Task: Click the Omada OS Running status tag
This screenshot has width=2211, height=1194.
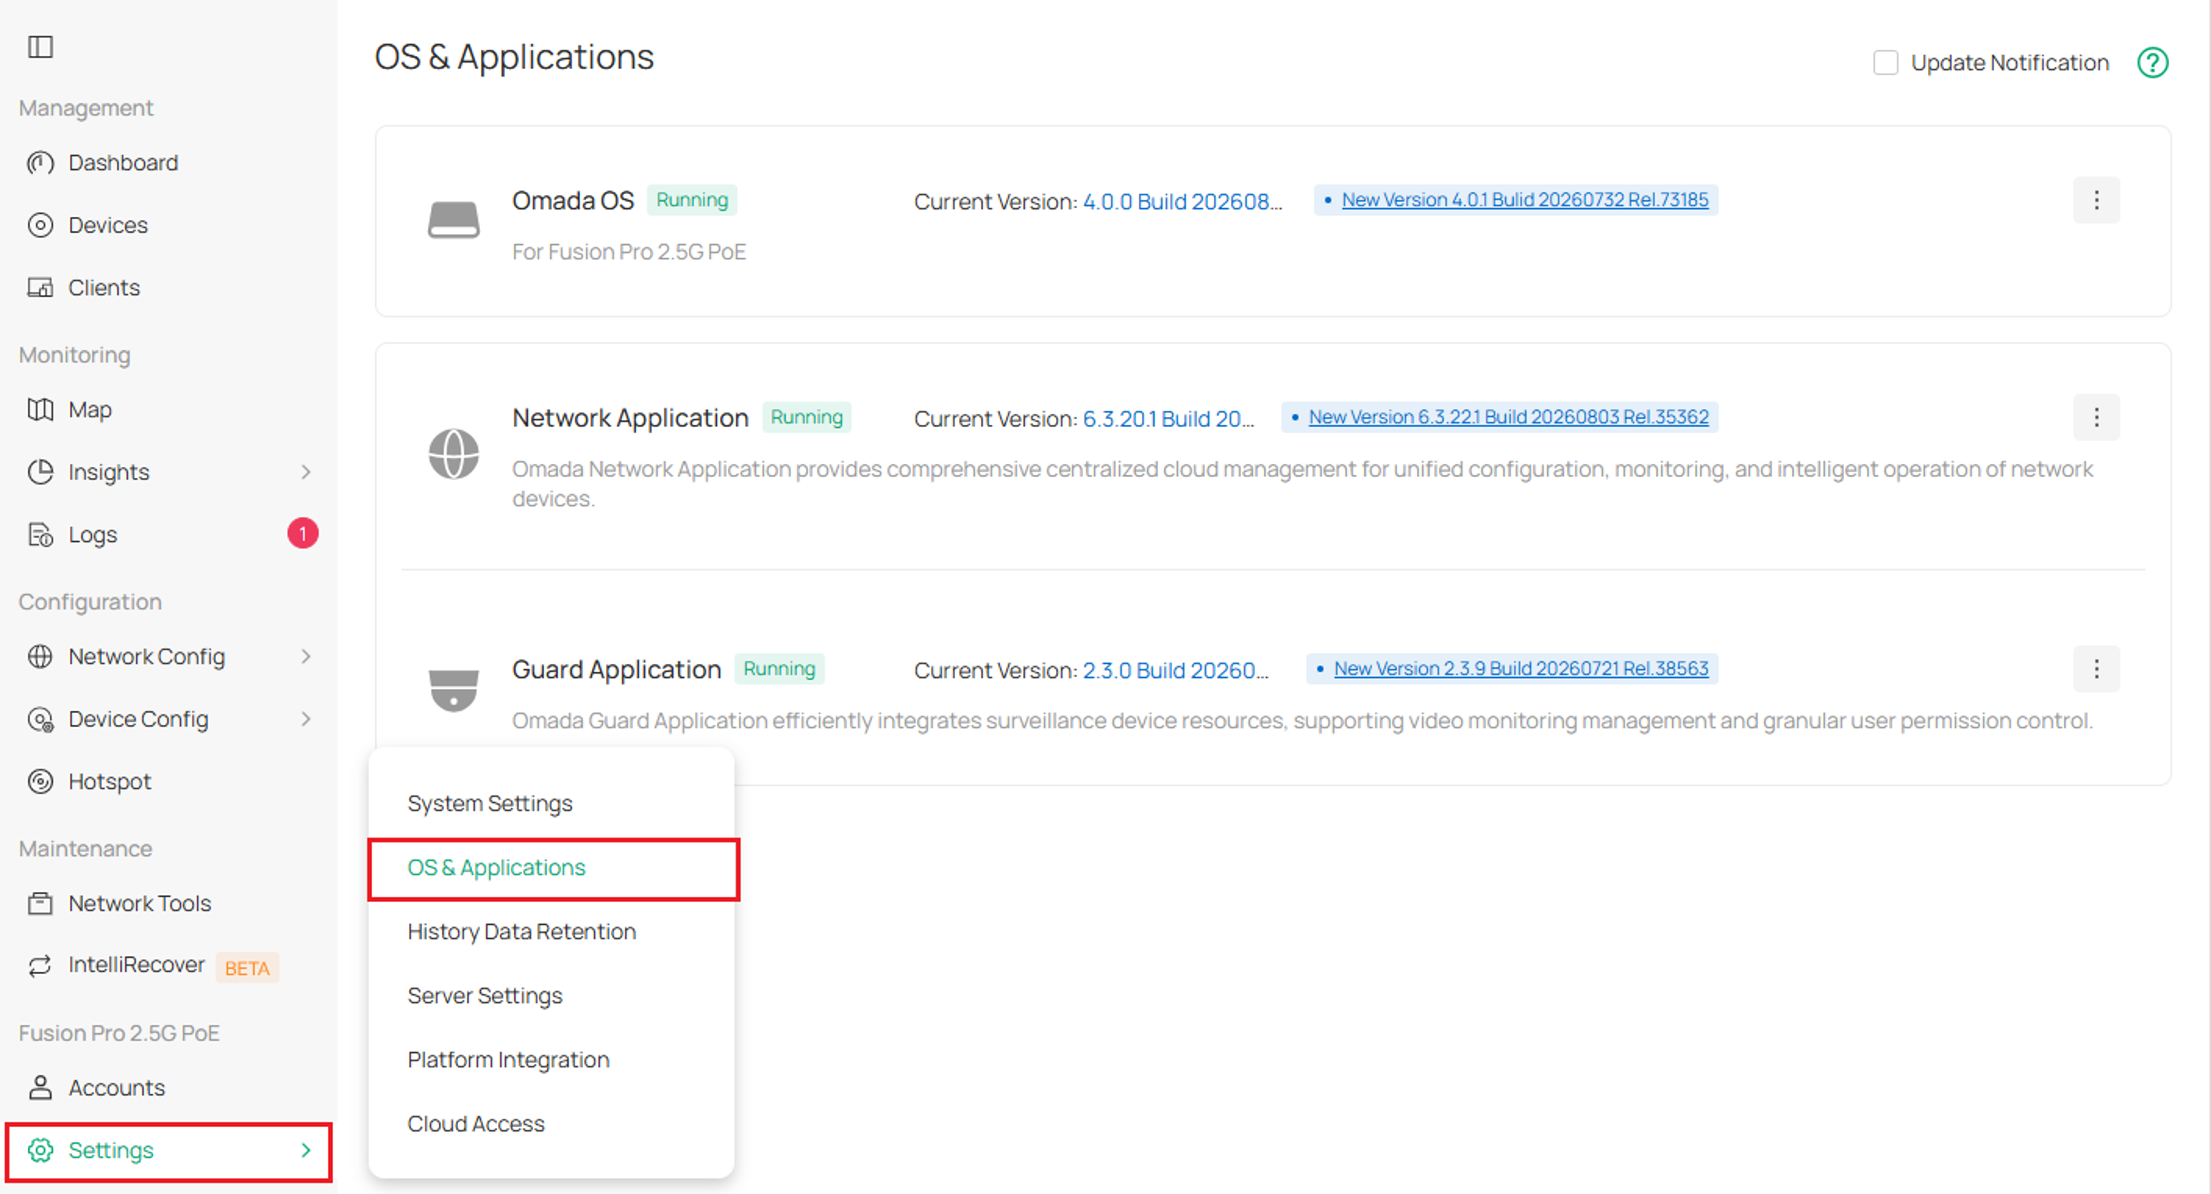Action: [x=692, y=200]
